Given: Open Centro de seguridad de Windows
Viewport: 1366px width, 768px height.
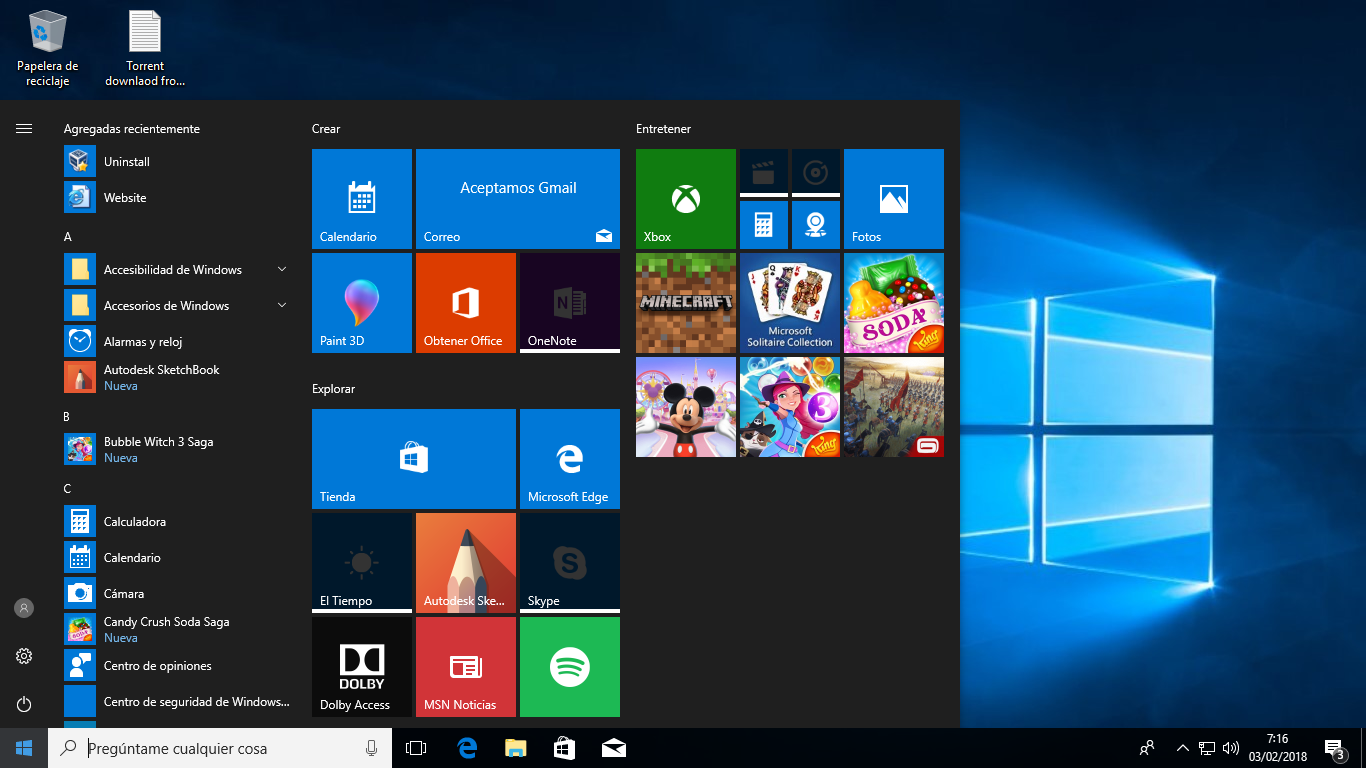Looking at the screenshot, I should coord(178,702).
